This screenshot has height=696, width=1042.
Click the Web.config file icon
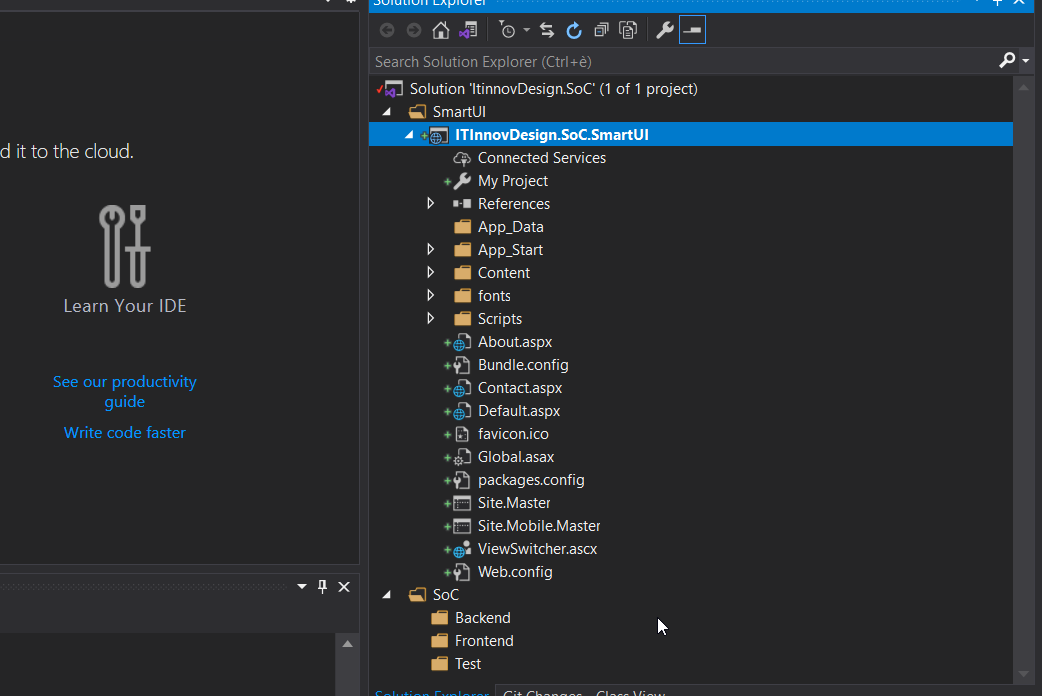pos(461,572)
